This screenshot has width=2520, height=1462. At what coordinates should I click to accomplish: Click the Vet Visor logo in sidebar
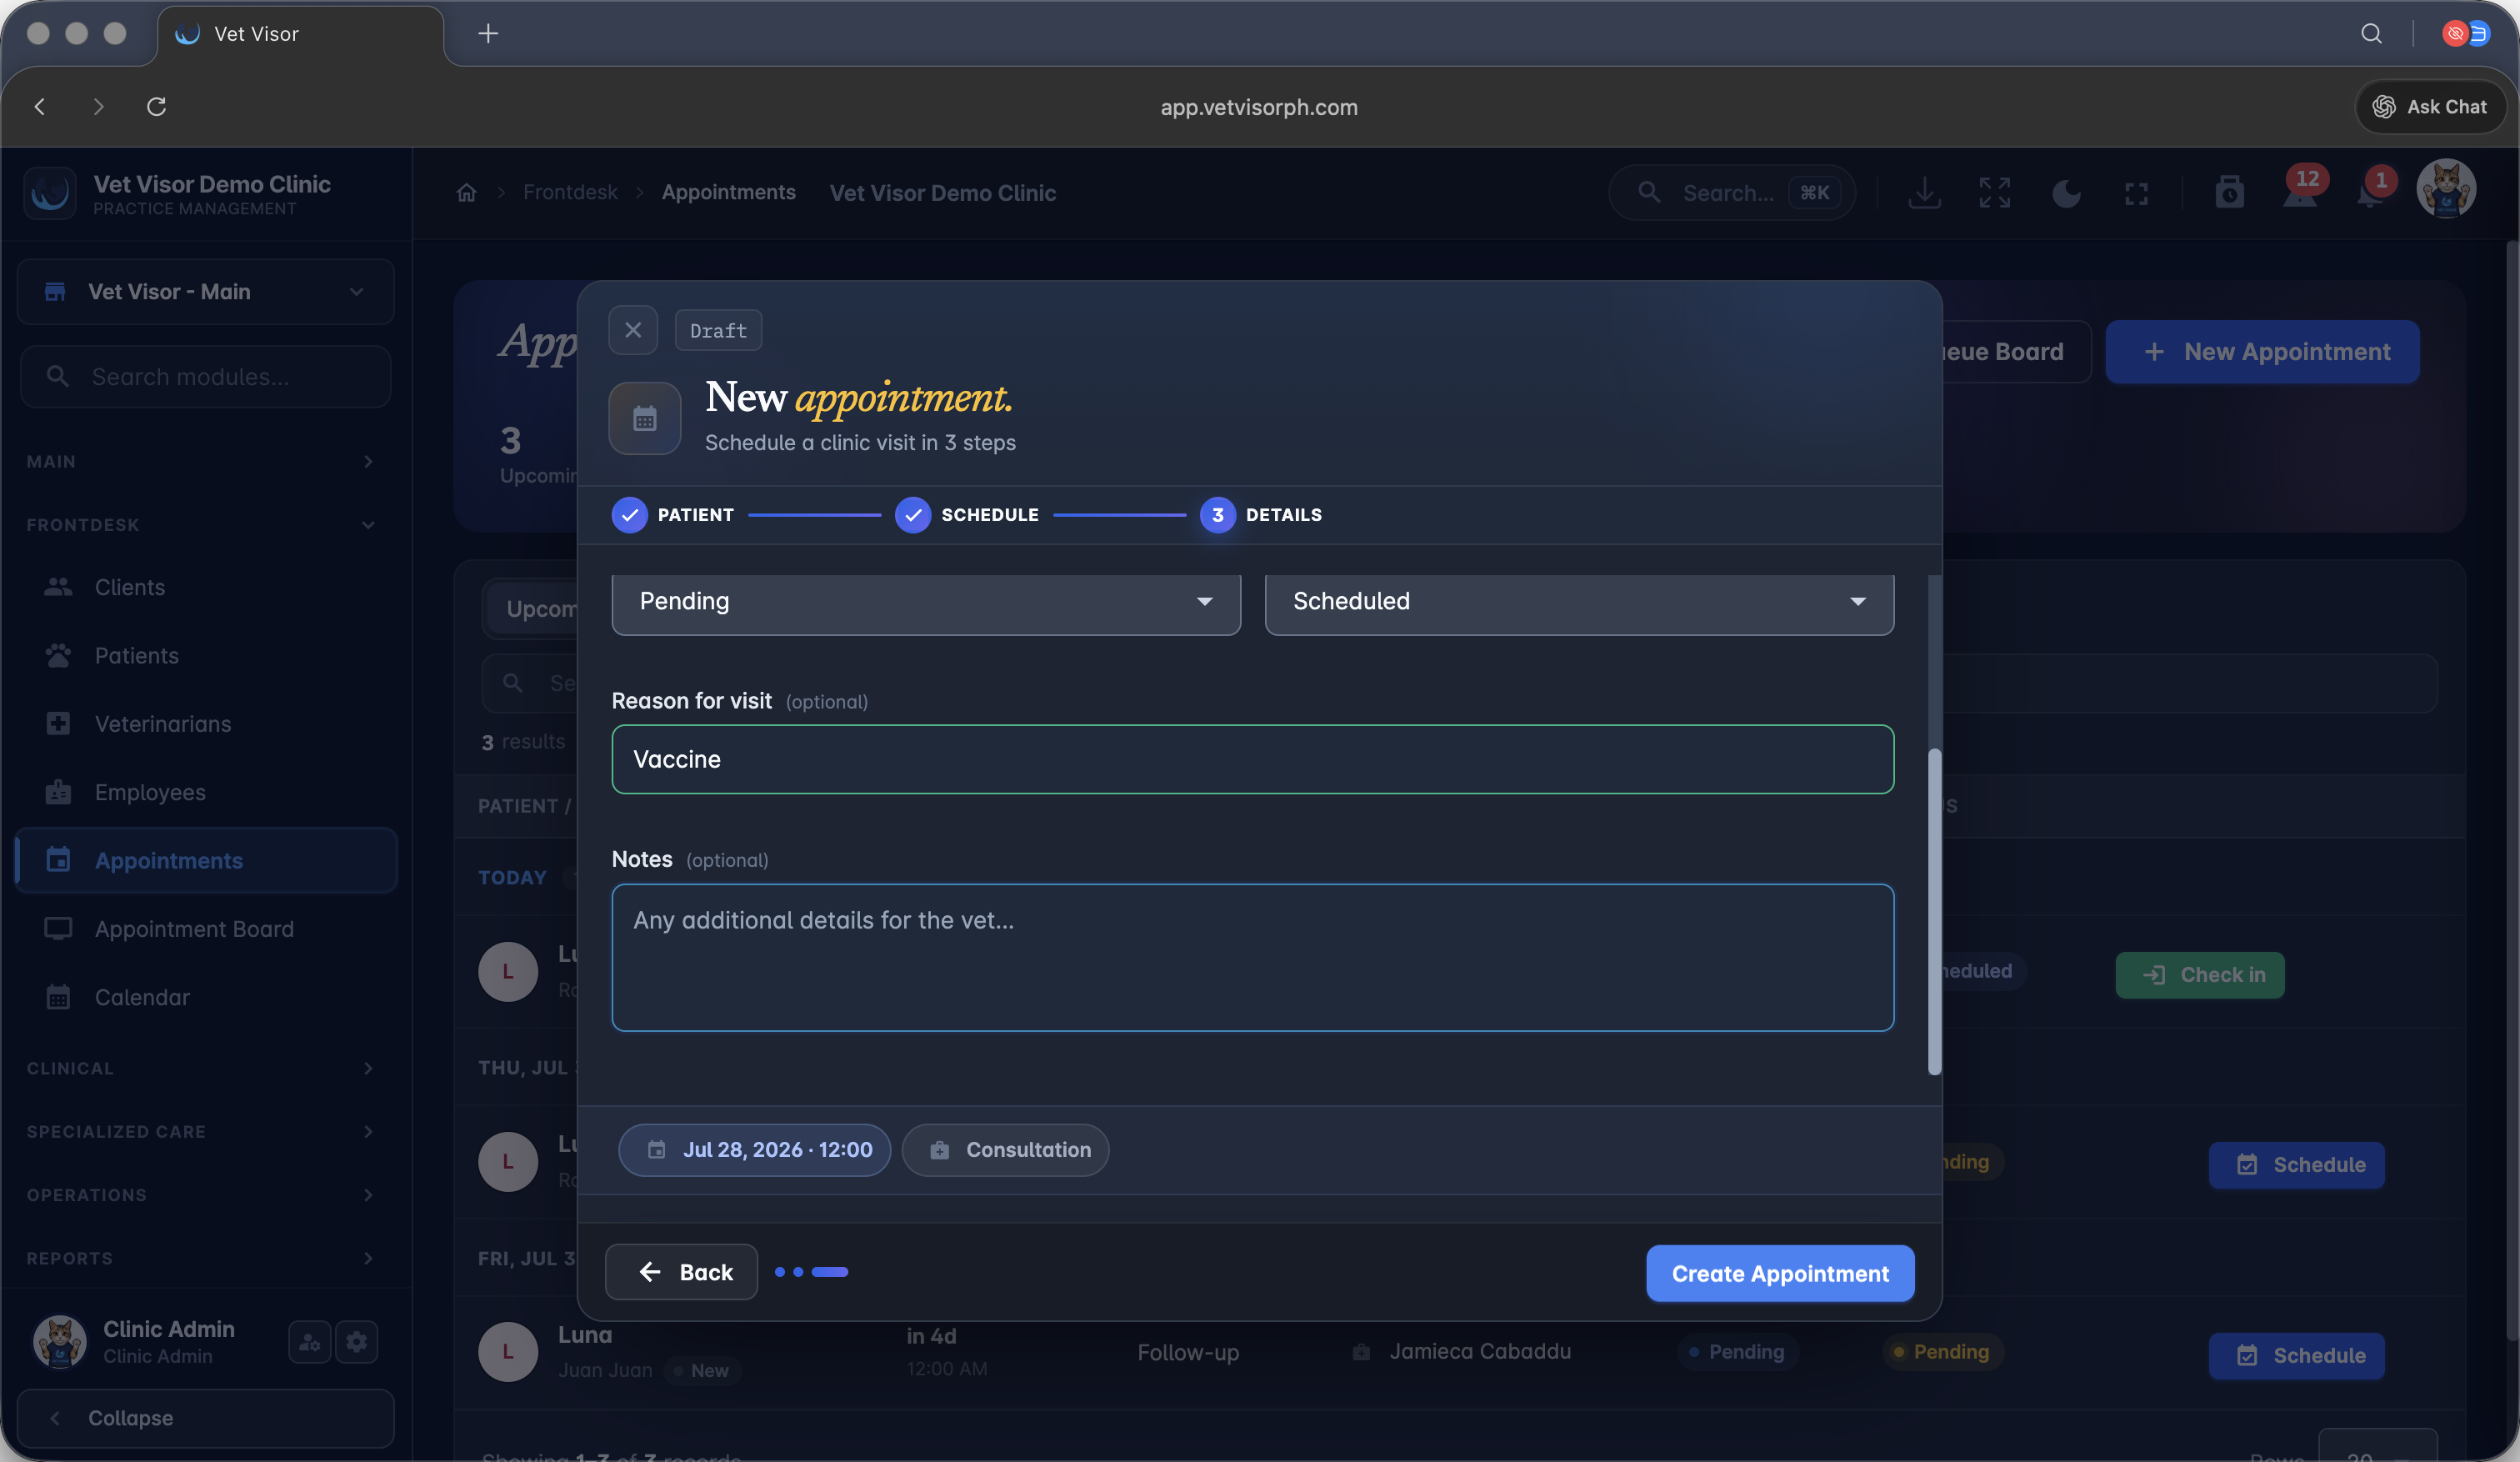click(50, 193)
